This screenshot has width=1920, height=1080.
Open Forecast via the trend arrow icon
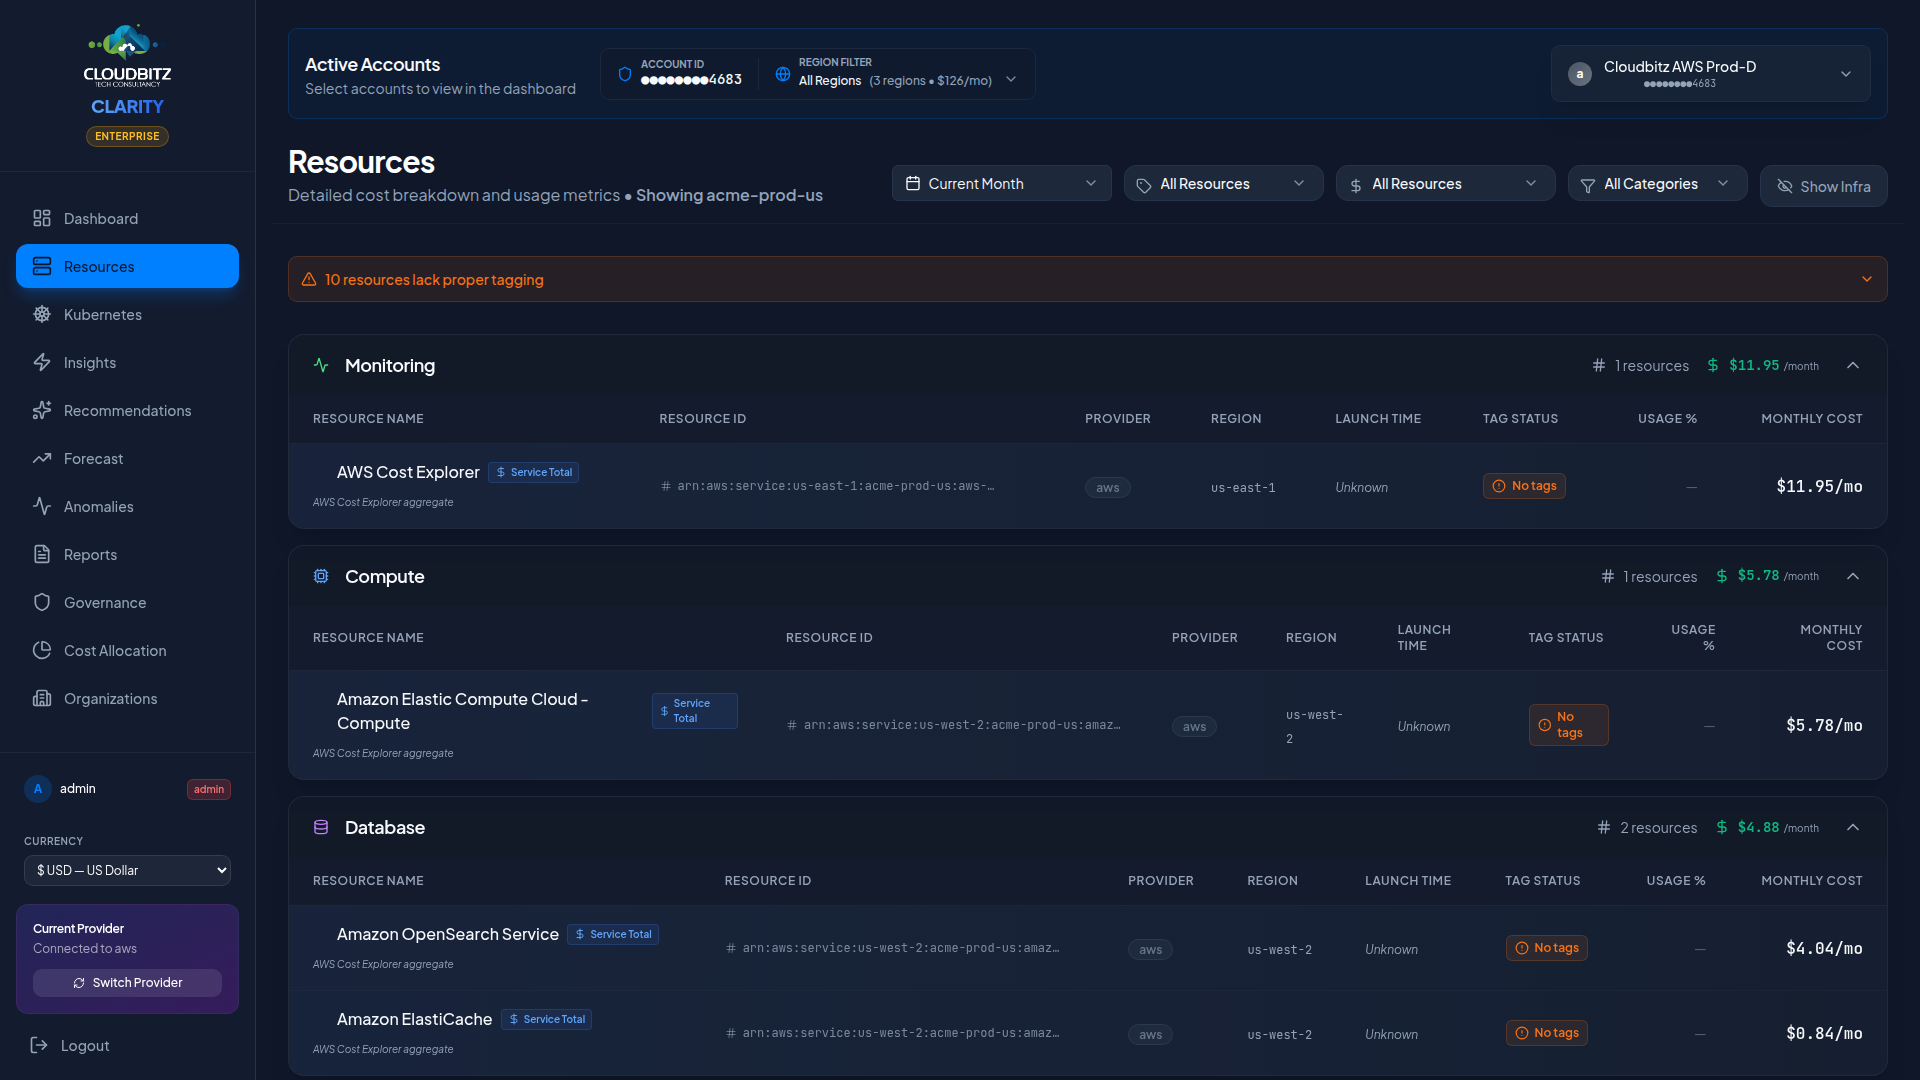click(42, 458)
